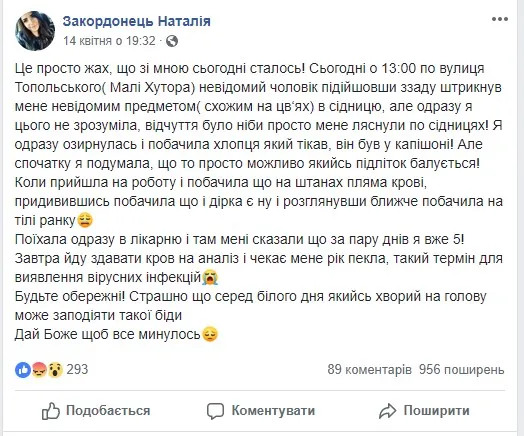Select the Коментувати button
Viewport: 524px width, 436px height.
click(261, 411)
